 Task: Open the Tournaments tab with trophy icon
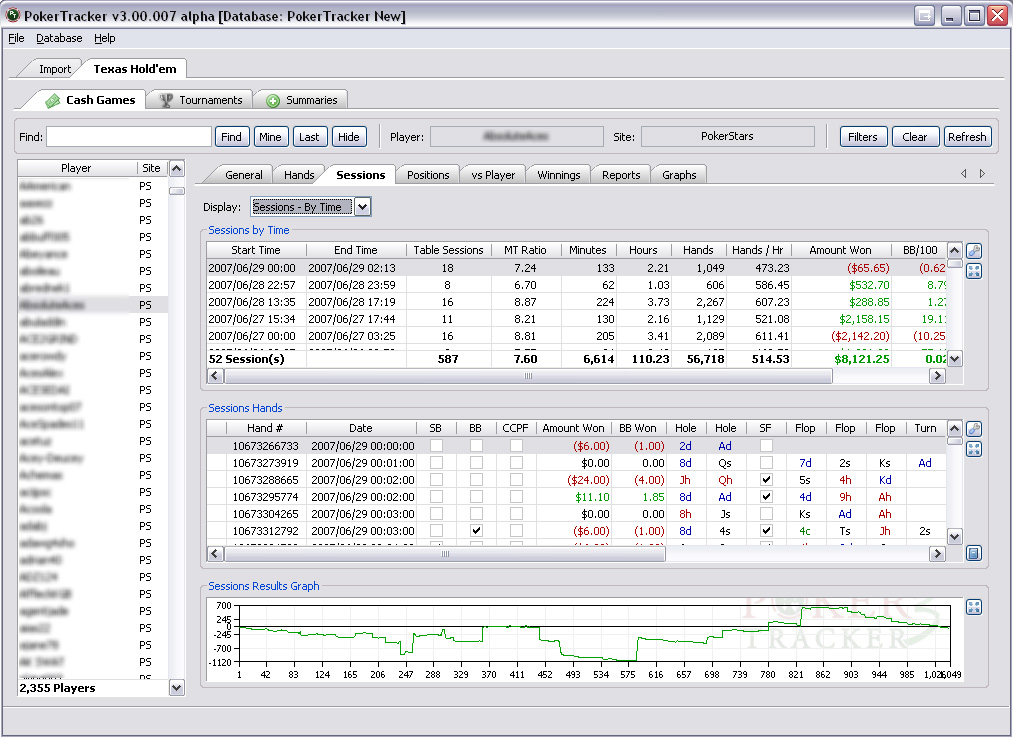pyautogui.click(x=202, y=100)
